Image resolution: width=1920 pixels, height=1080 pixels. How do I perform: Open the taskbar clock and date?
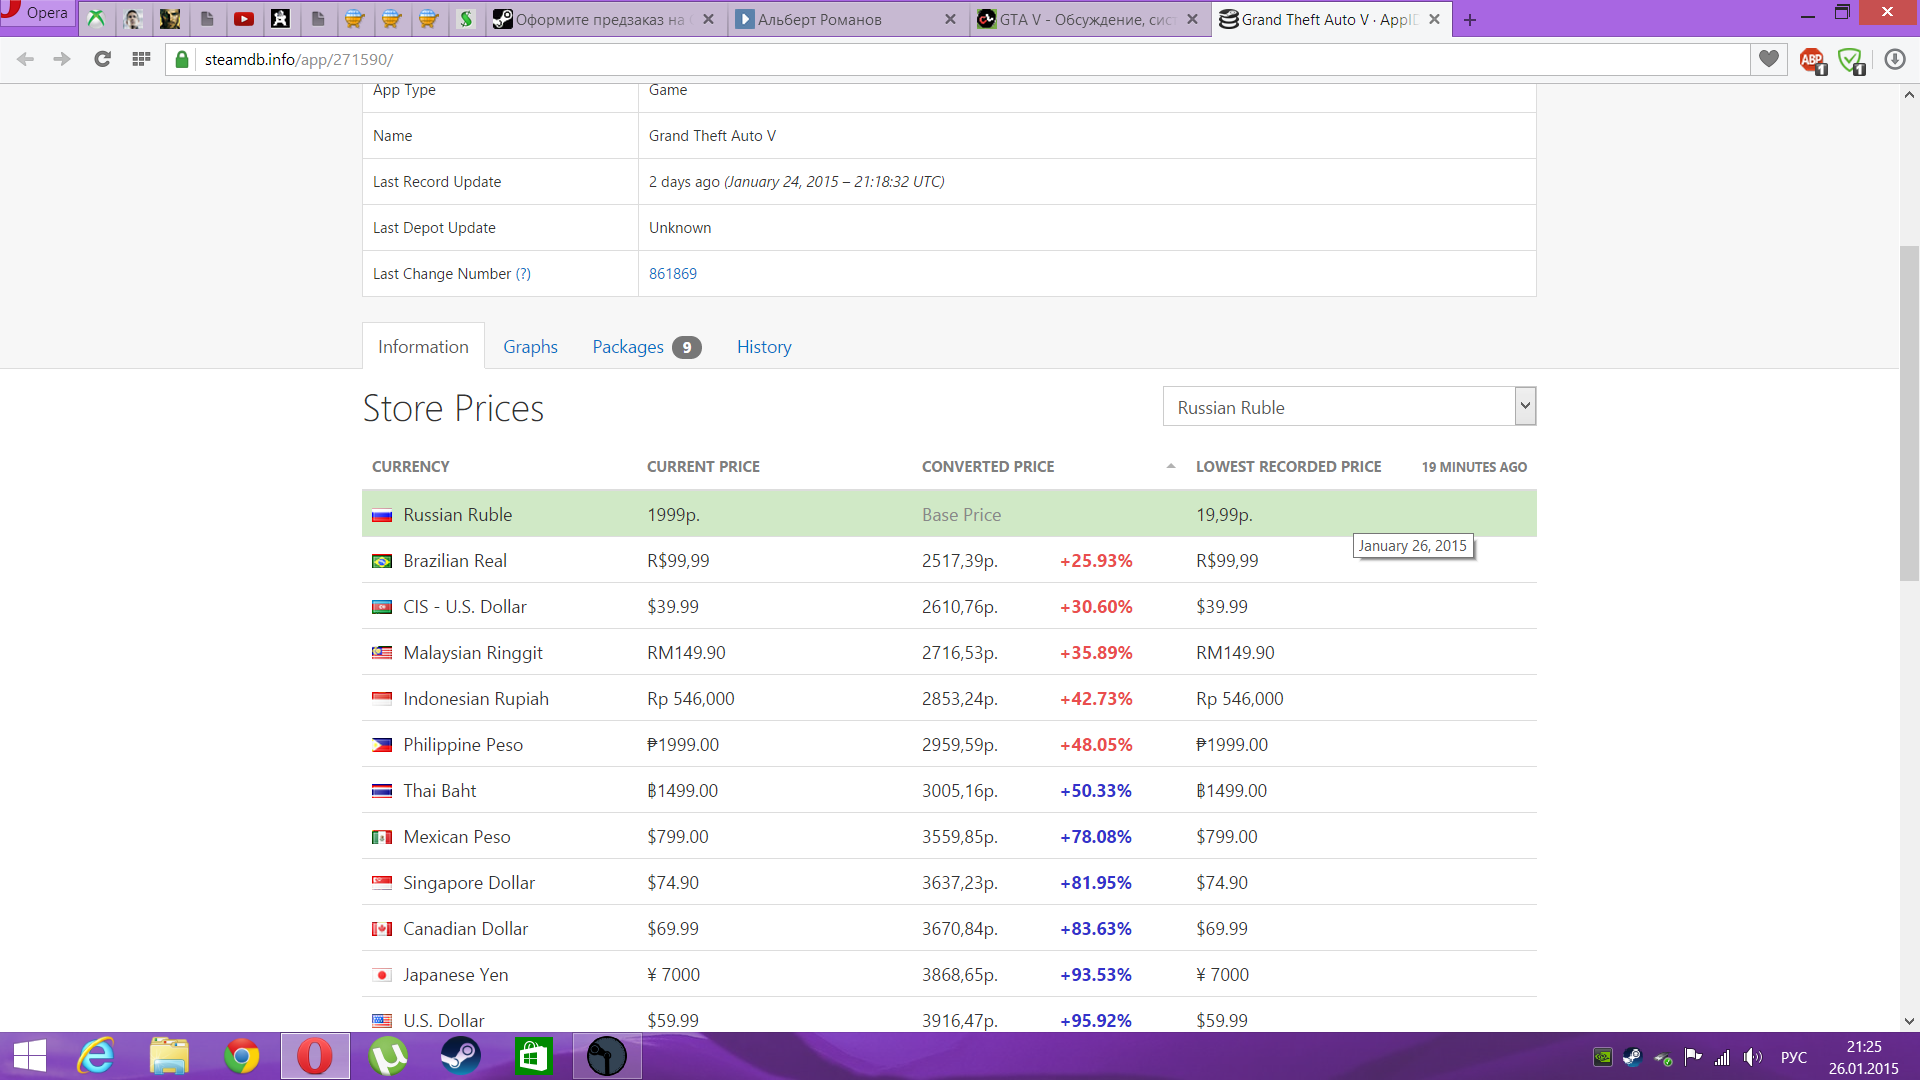tap(1863, 1057)
